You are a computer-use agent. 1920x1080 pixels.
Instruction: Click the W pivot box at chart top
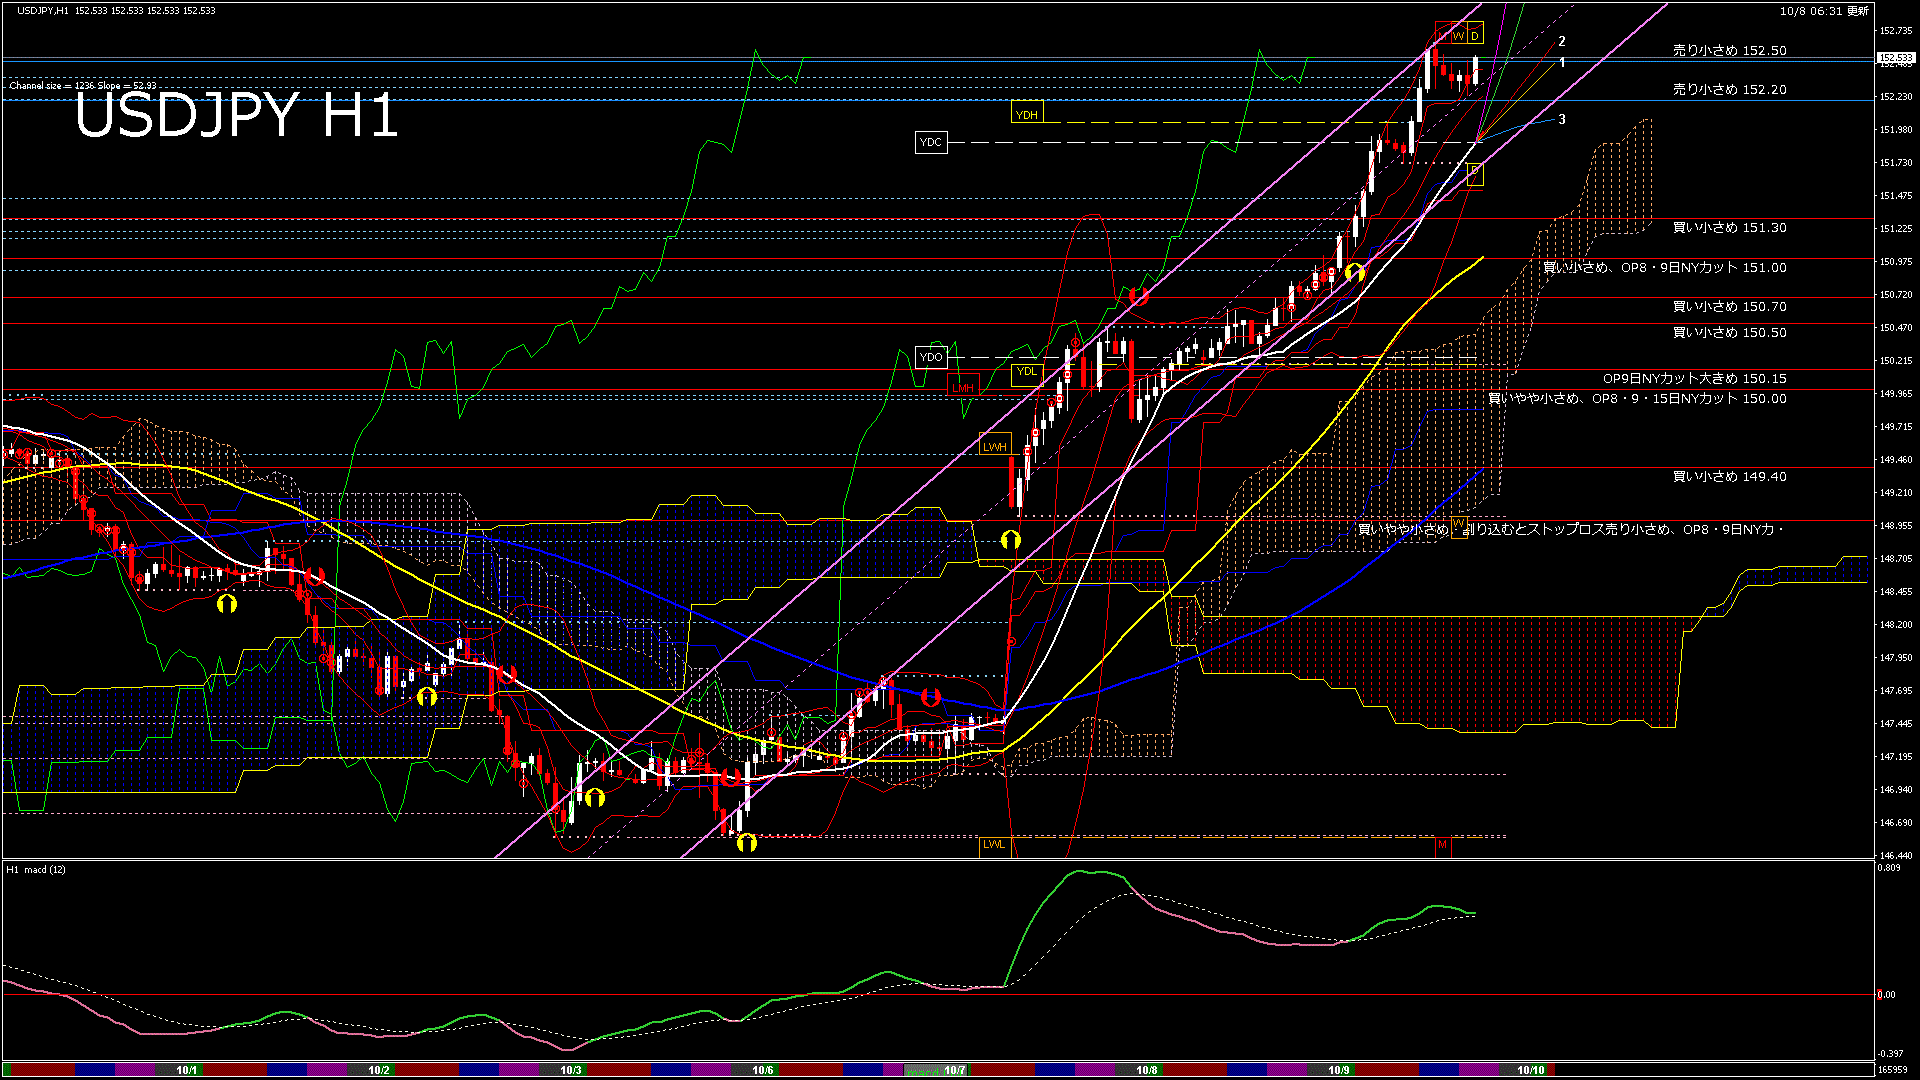coord(1458,36)
